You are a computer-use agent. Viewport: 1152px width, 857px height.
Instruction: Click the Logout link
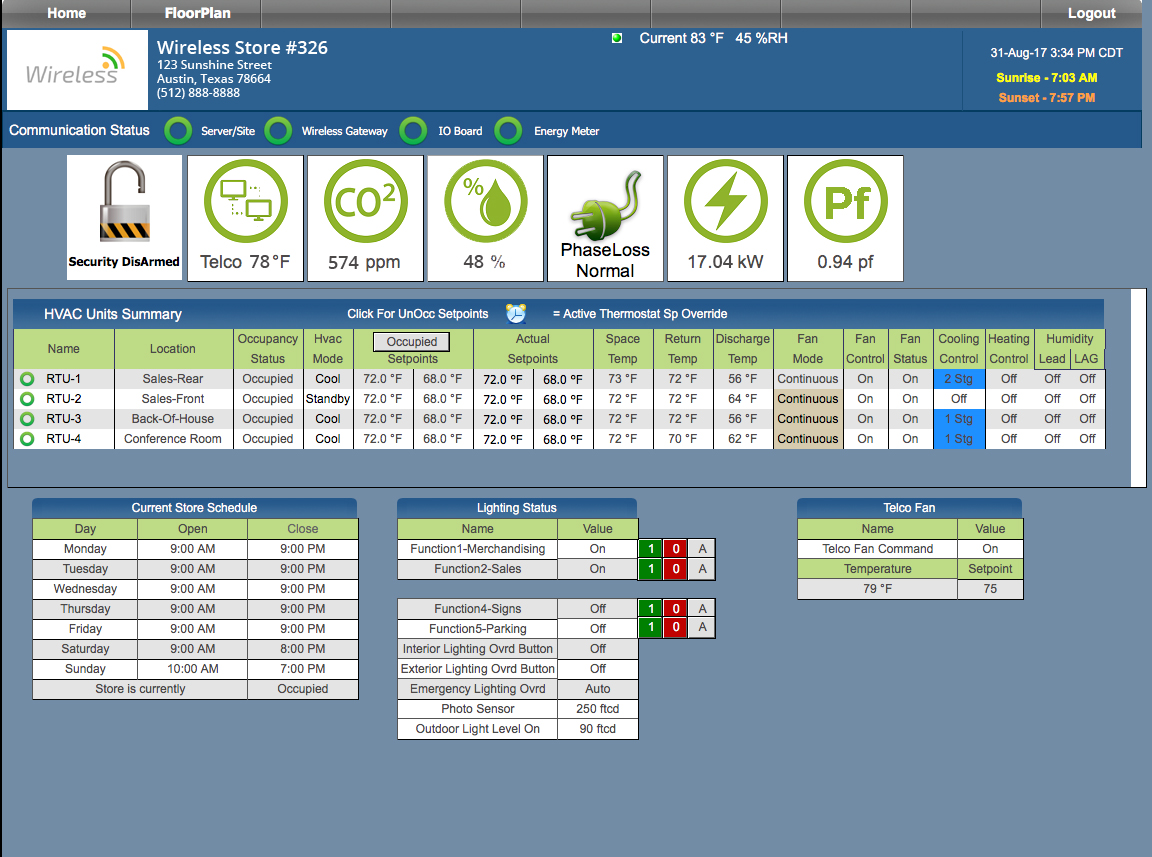point(1091,13)
